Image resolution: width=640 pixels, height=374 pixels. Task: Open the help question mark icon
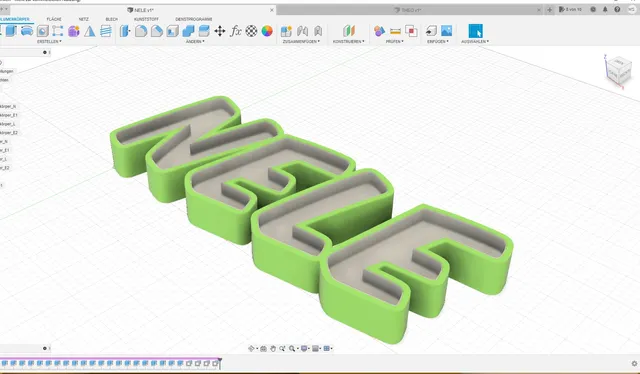617,9
